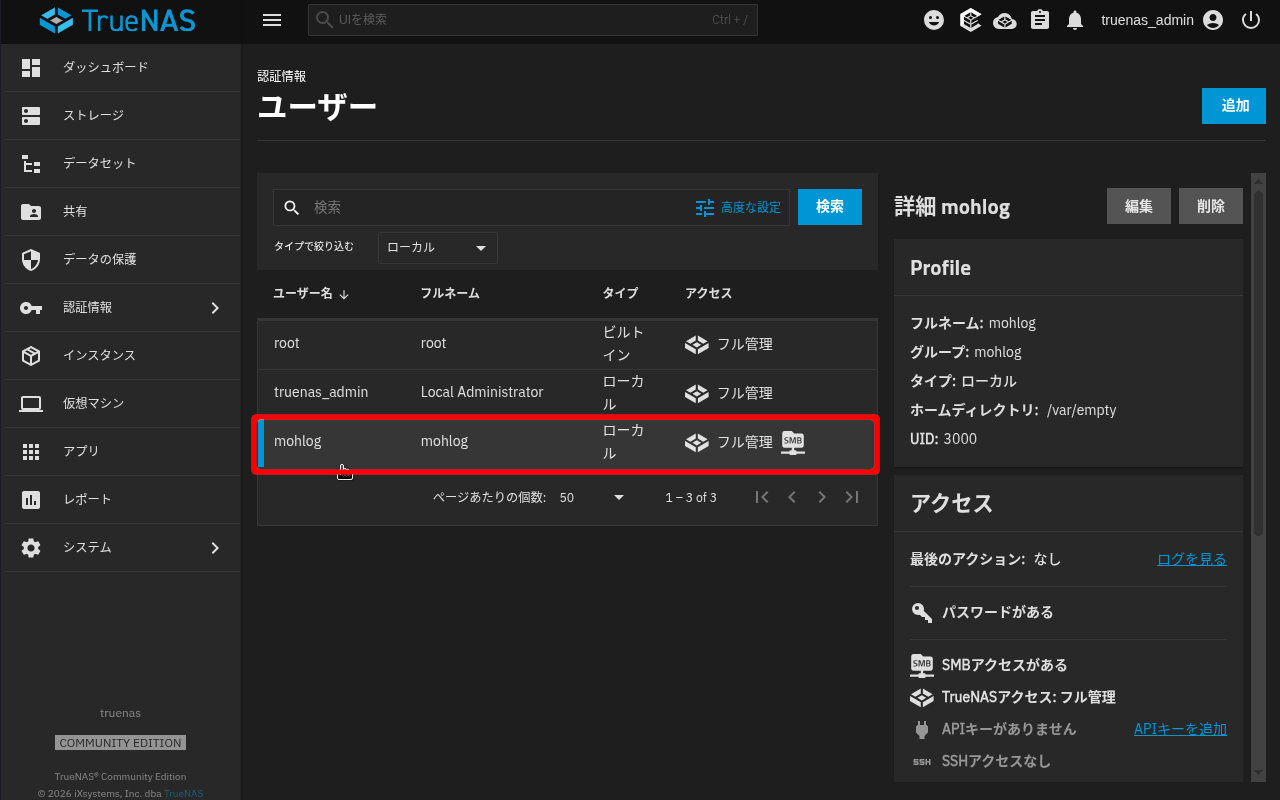
Task: Go to last page of users
Action: pos(852,497)
